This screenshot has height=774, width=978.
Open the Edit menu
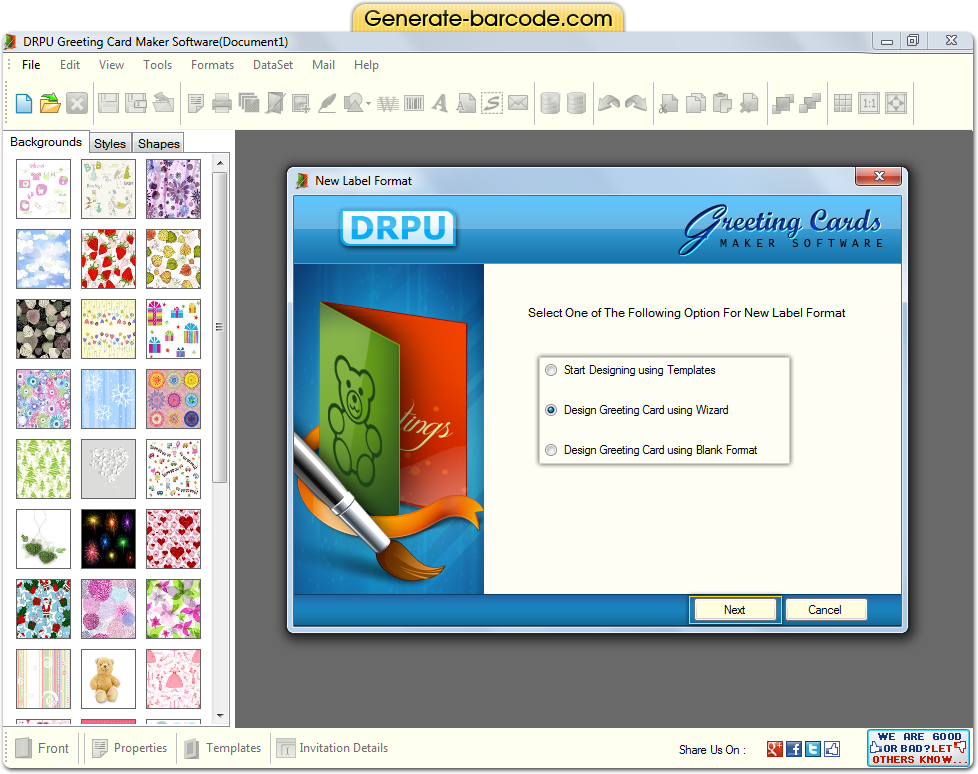[70, 65]
